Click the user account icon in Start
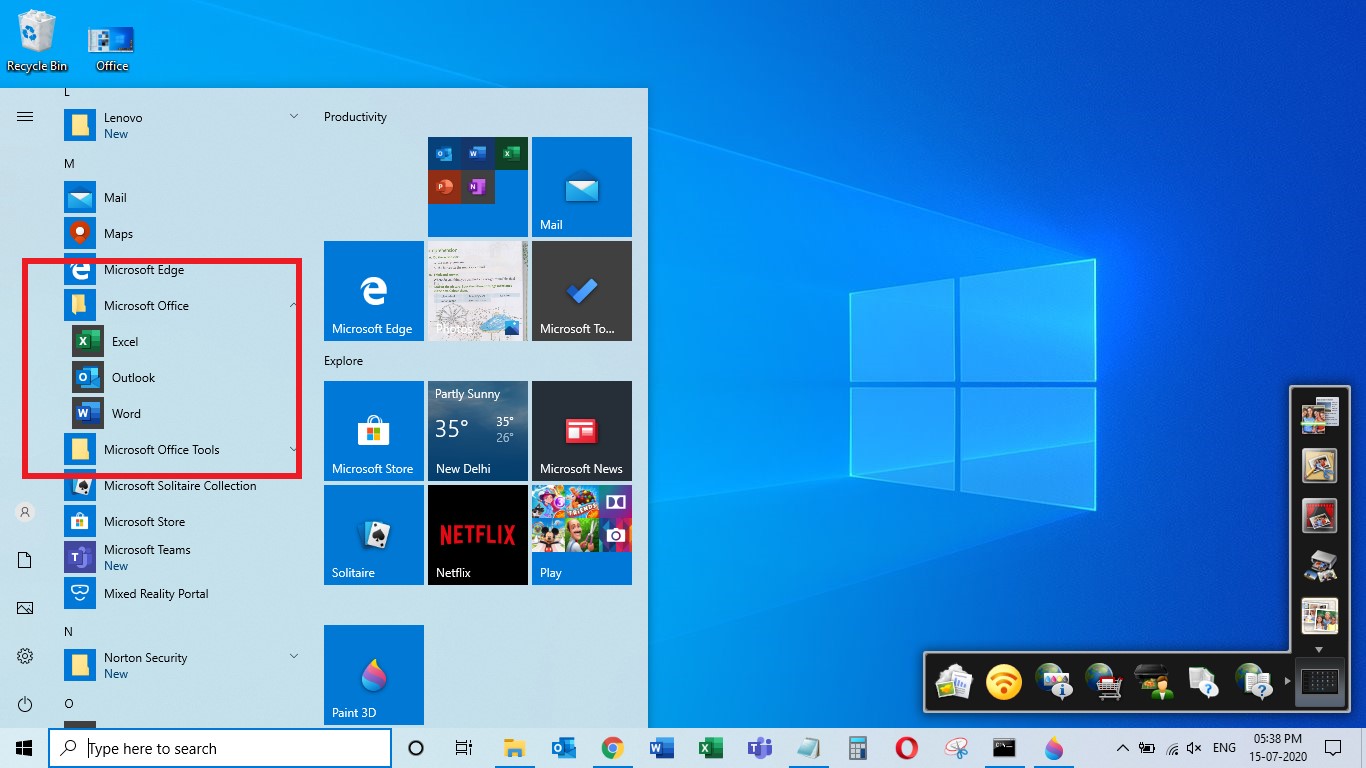 [x=25, y=512]
